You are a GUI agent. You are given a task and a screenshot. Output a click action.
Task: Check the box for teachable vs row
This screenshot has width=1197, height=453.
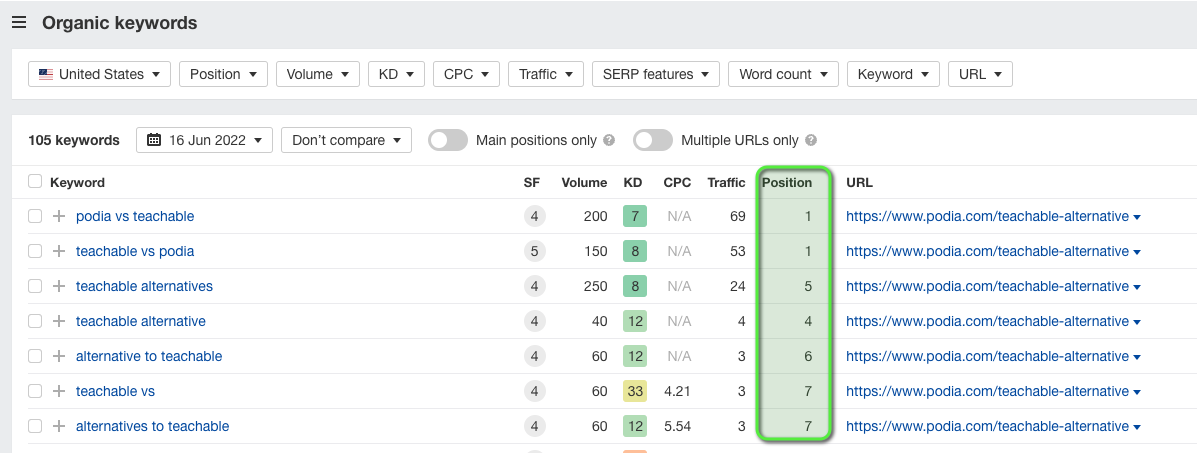(x=34, y=391)
